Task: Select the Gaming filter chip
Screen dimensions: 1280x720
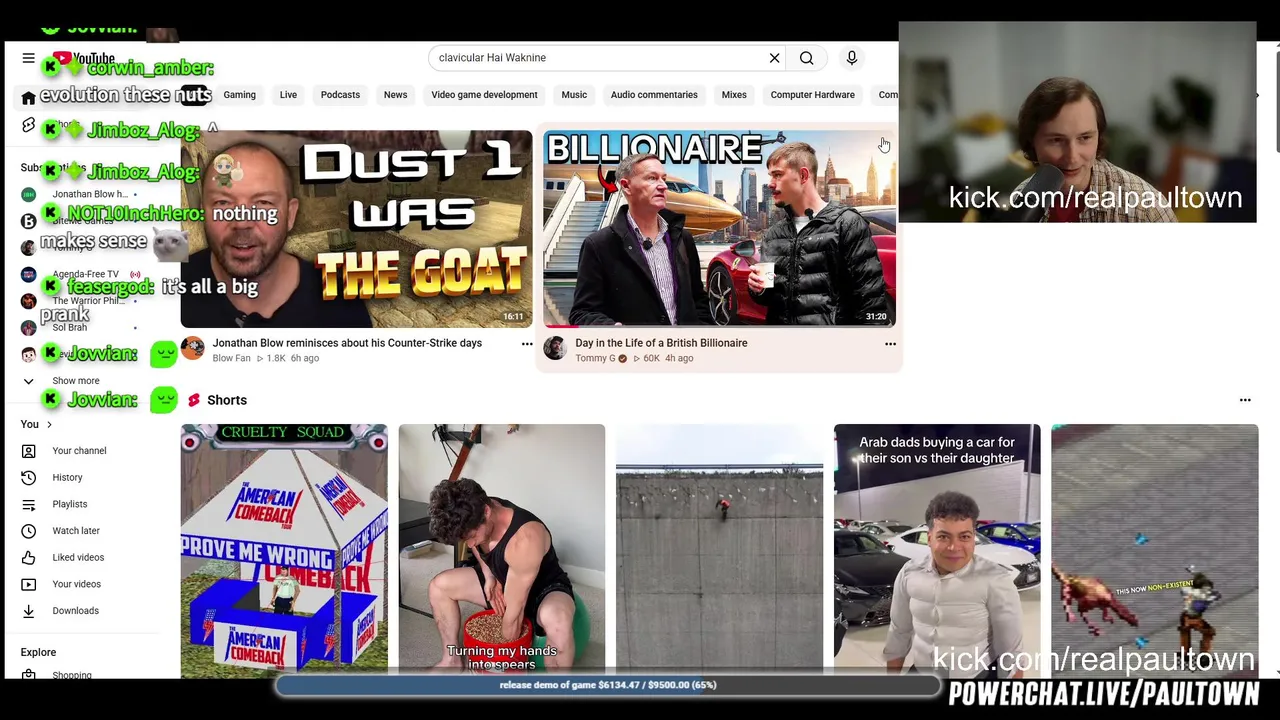Action: (x=239, y=95)
